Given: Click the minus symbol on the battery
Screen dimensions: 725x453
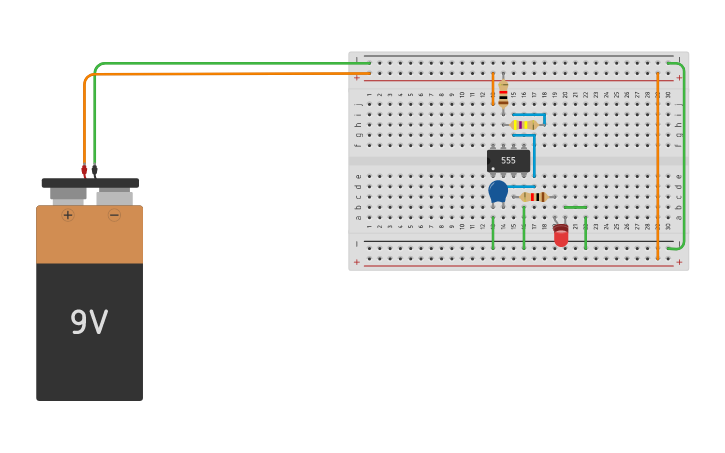Looking at the screenshot, I should tap(114, 215).
